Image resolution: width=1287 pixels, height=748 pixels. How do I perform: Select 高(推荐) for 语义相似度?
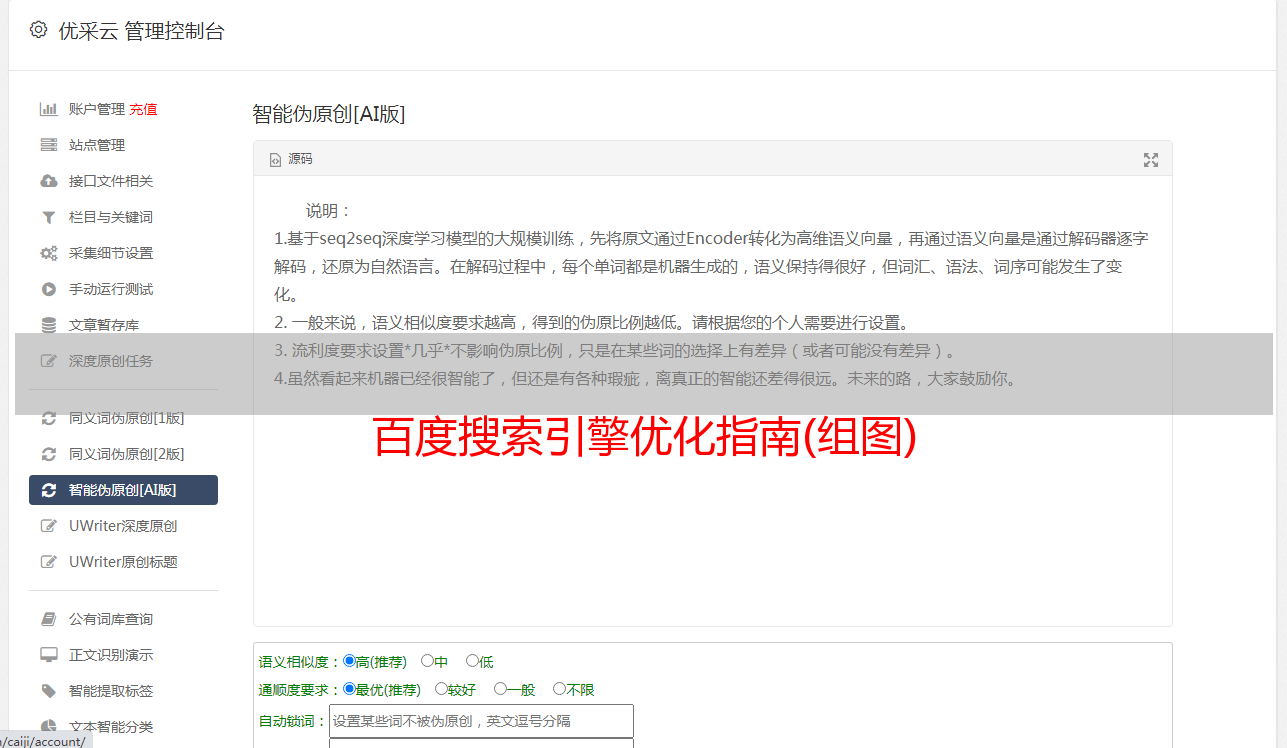tap(349, 661)
